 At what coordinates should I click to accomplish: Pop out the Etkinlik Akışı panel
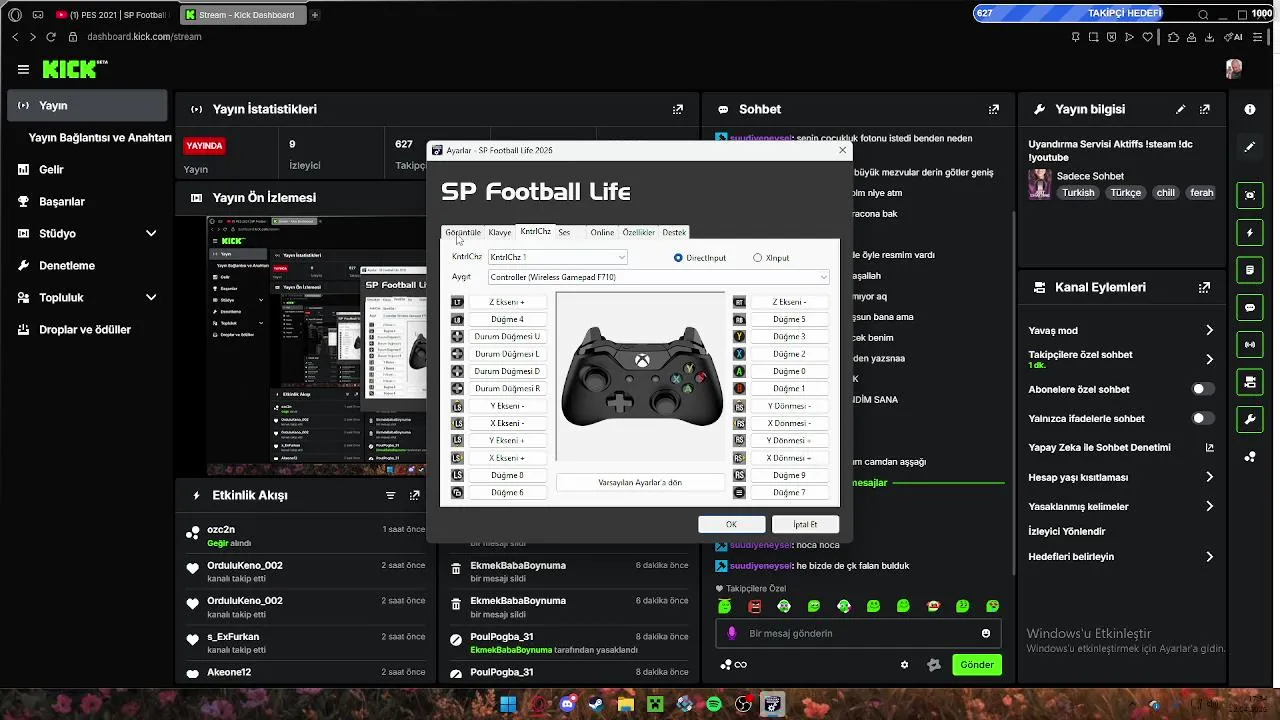(415, 495)
